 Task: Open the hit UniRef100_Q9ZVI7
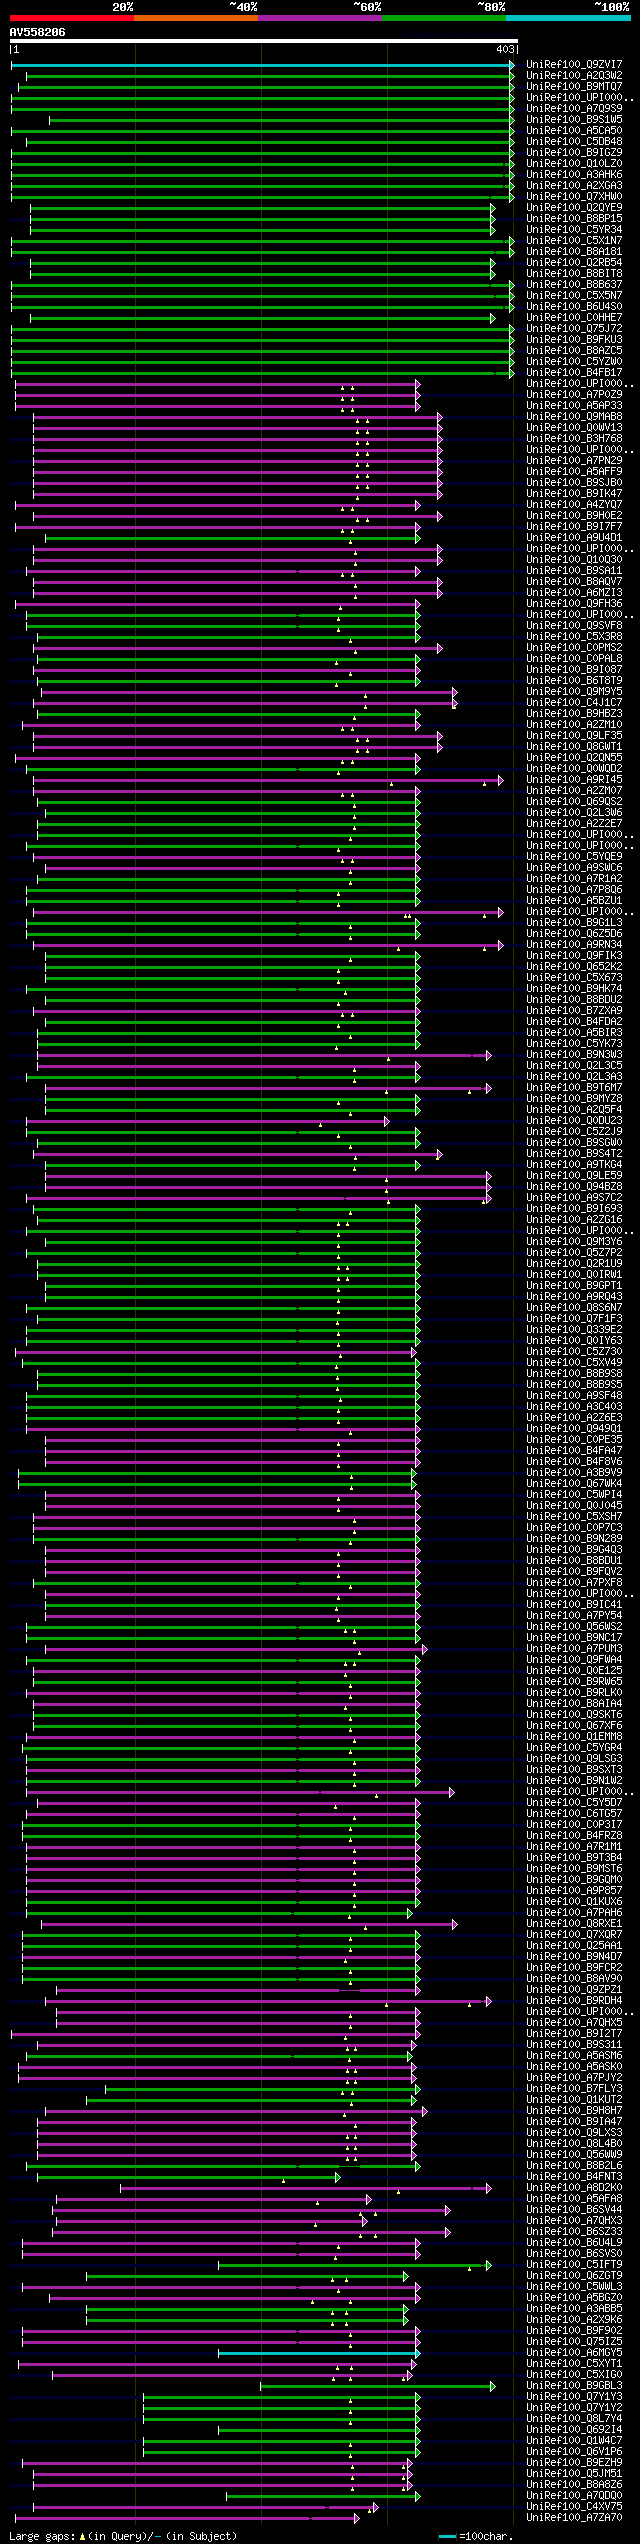pyautogui.click(x=574, y=65)
